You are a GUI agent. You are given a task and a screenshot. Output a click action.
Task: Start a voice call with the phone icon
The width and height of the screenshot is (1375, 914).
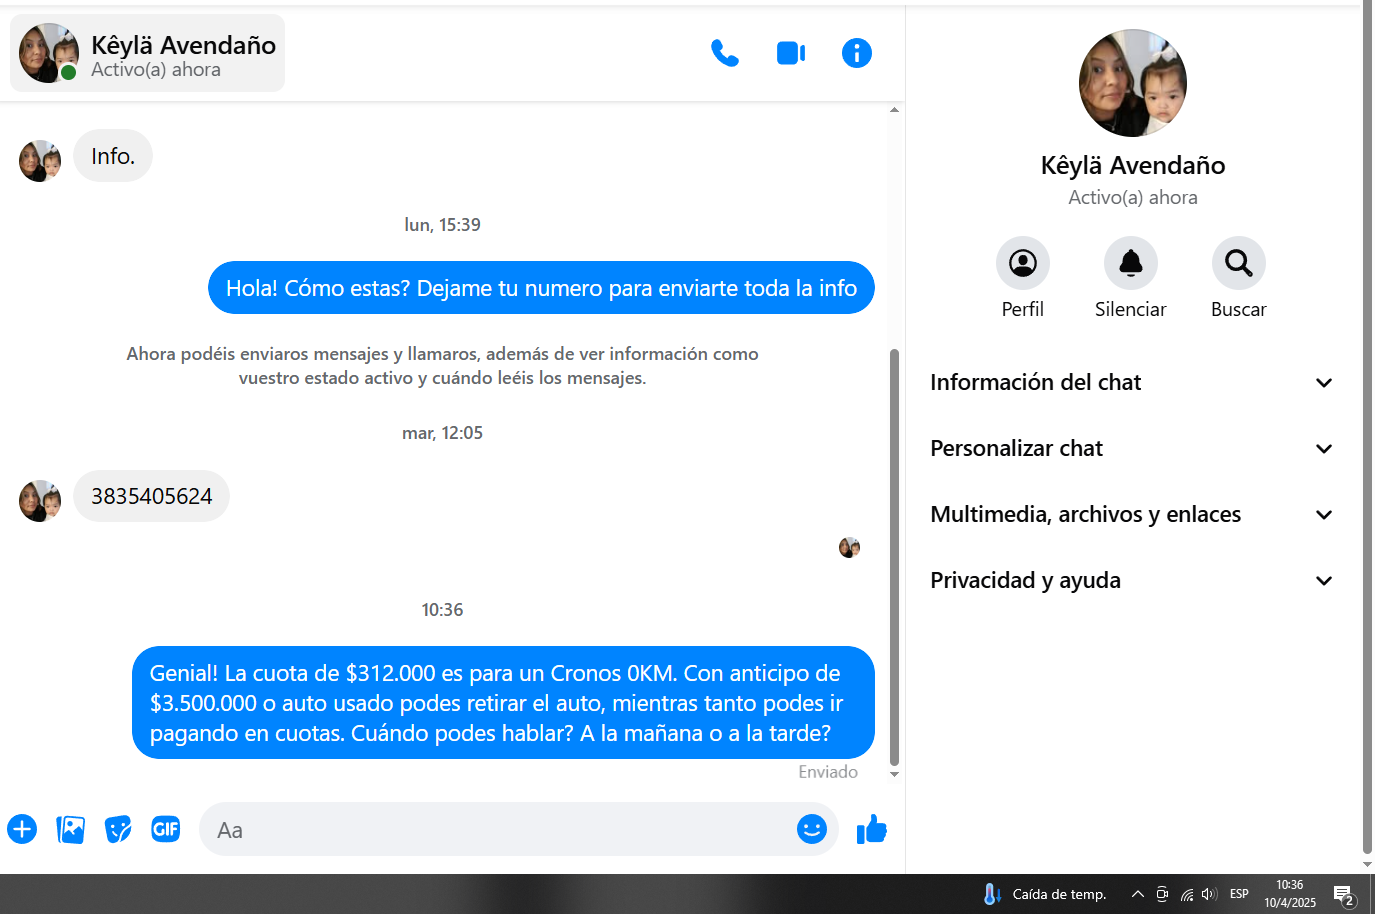[724, 53]
